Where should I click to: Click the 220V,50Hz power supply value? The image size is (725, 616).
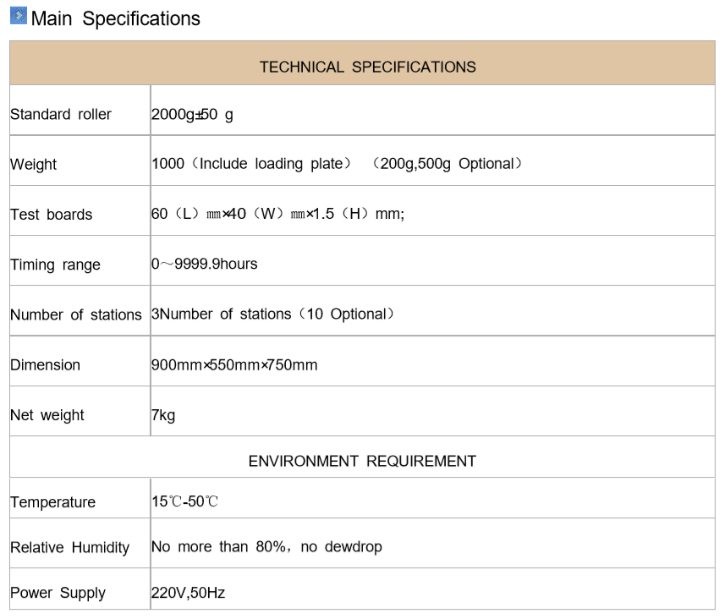188,593
